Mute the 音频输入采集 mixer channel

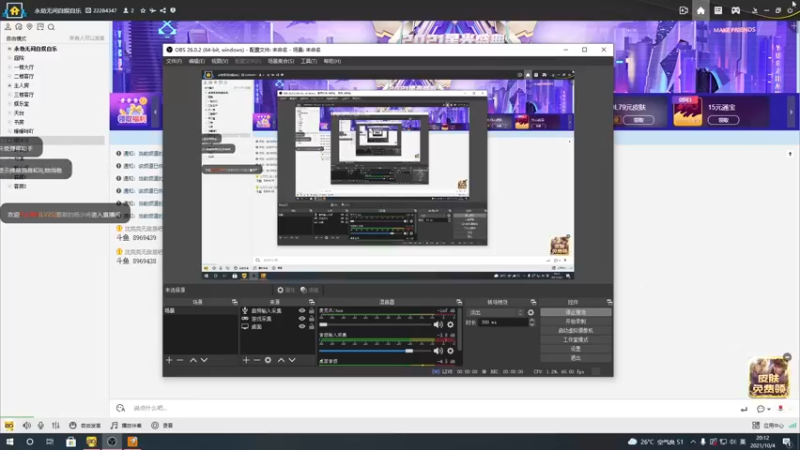coord(438,351)
